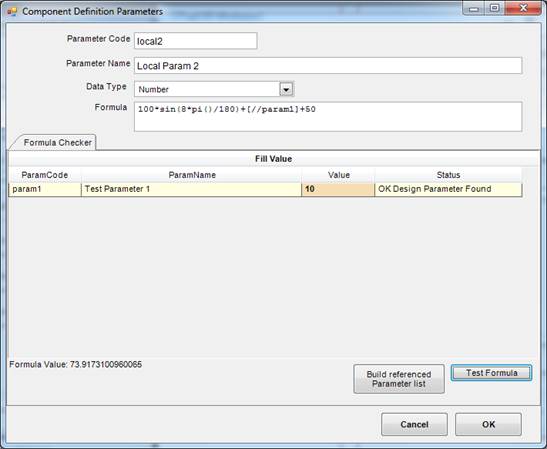
Task: Click the Value column header
Action: tap(338, 175)
